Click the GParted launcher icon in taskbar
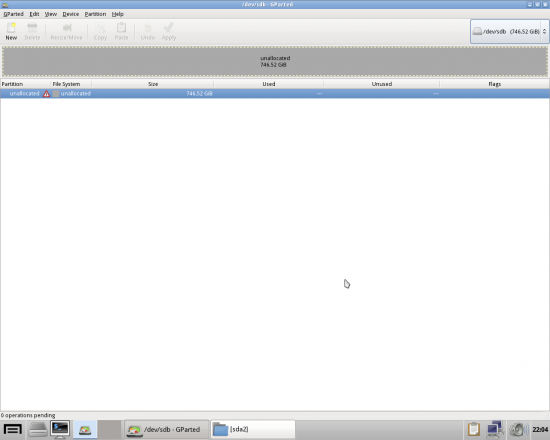 point(85,429)
